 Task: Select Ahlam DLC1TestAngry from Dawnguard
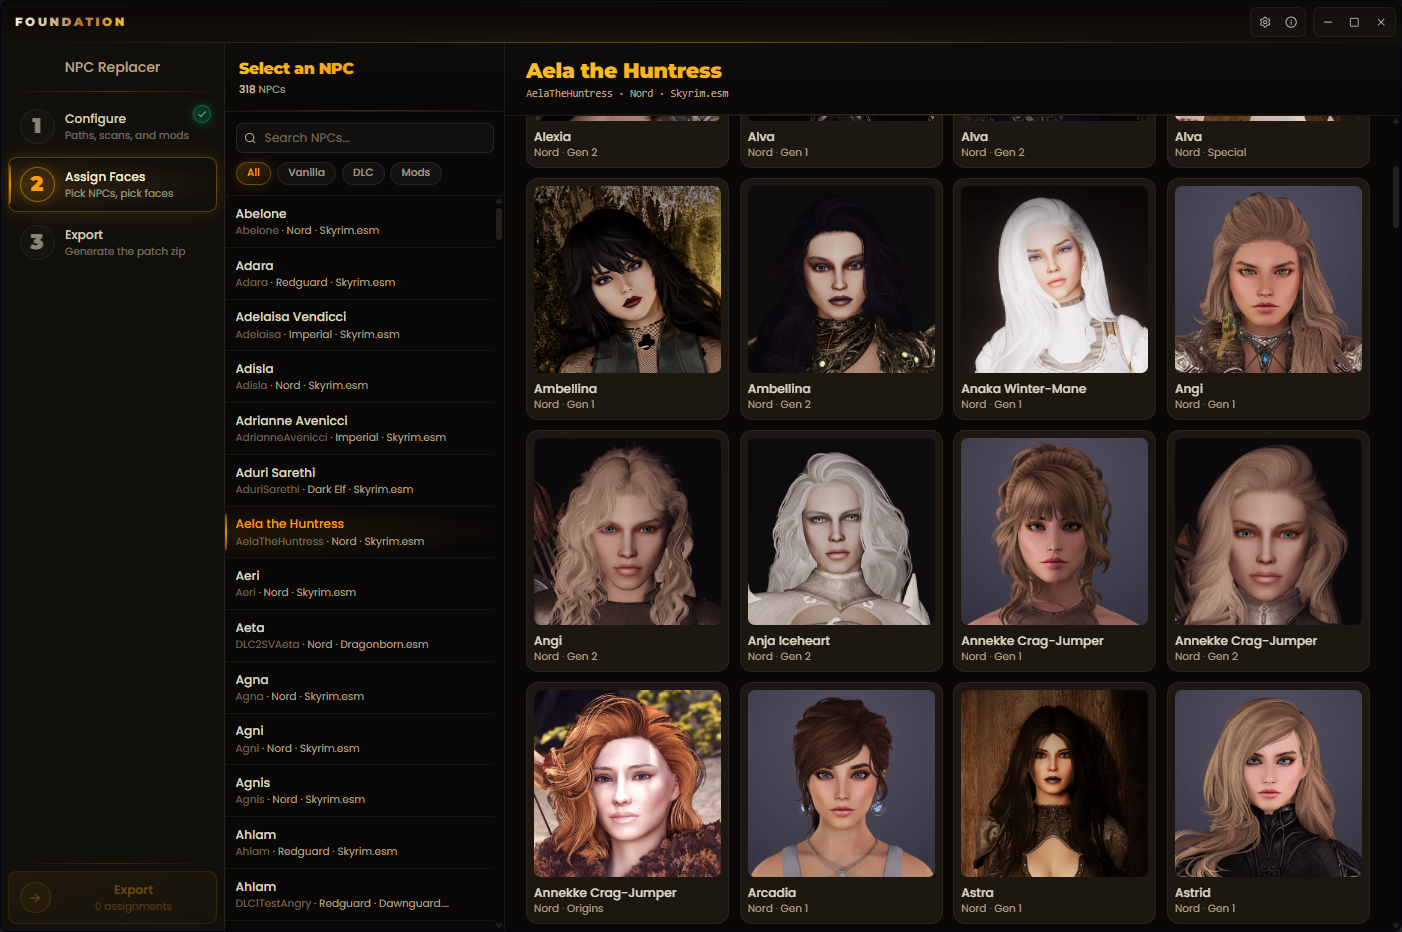tap(360, 895)
